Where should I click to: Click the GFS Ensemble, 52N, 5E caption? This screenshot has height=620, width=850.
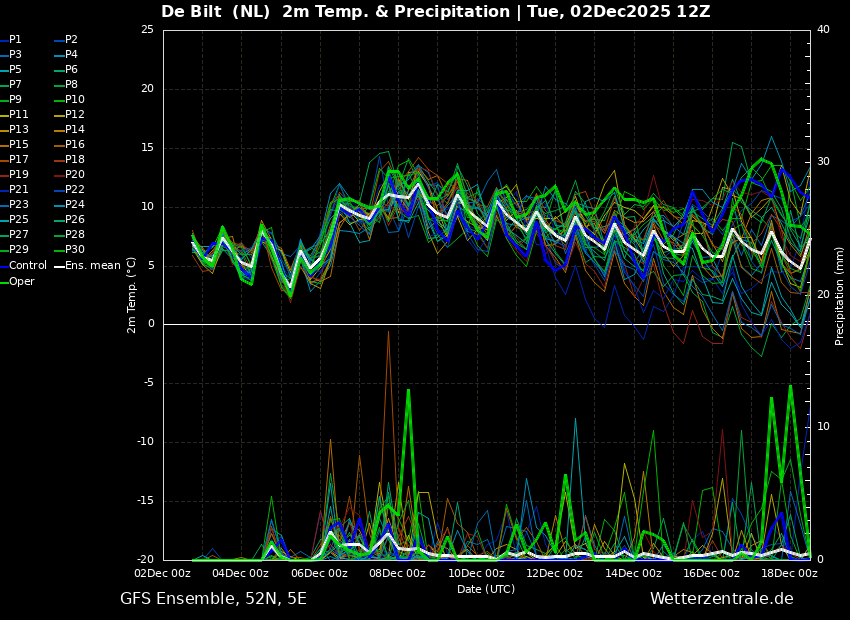click(x=213, y=599)
